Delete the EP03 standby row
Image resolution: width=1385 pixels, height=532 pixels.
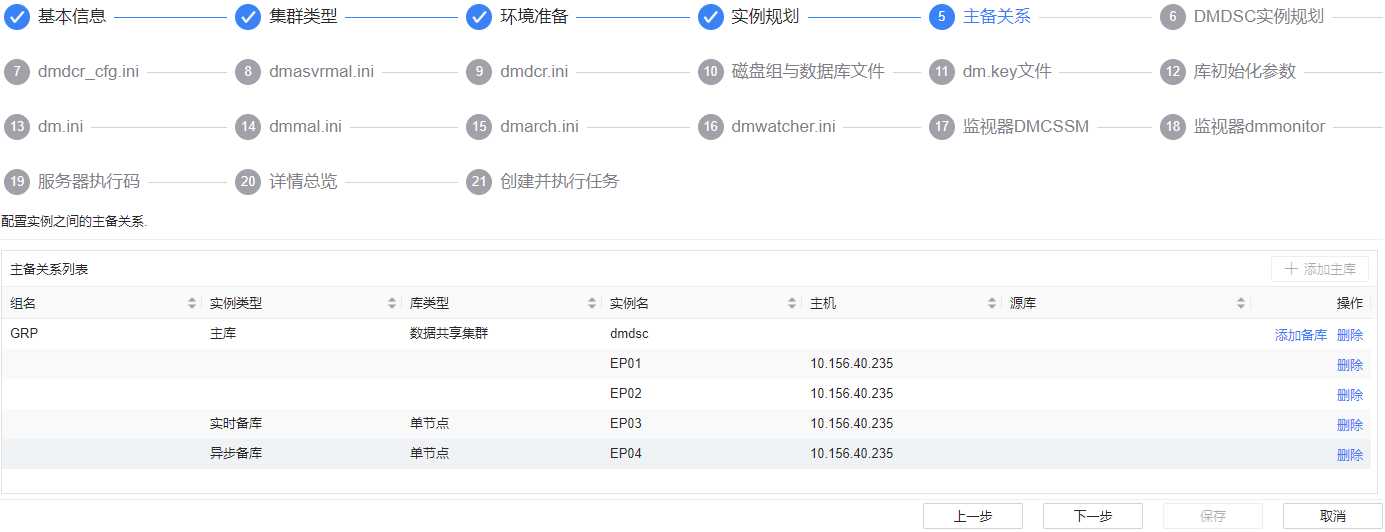click(1350, 425)
